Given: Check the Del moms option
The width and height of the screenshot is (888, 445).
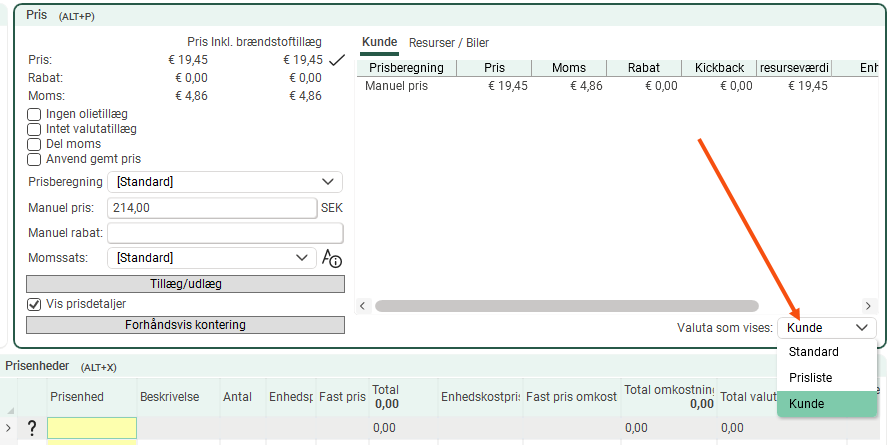Looking at the screenshot, I should click(34, 144).
